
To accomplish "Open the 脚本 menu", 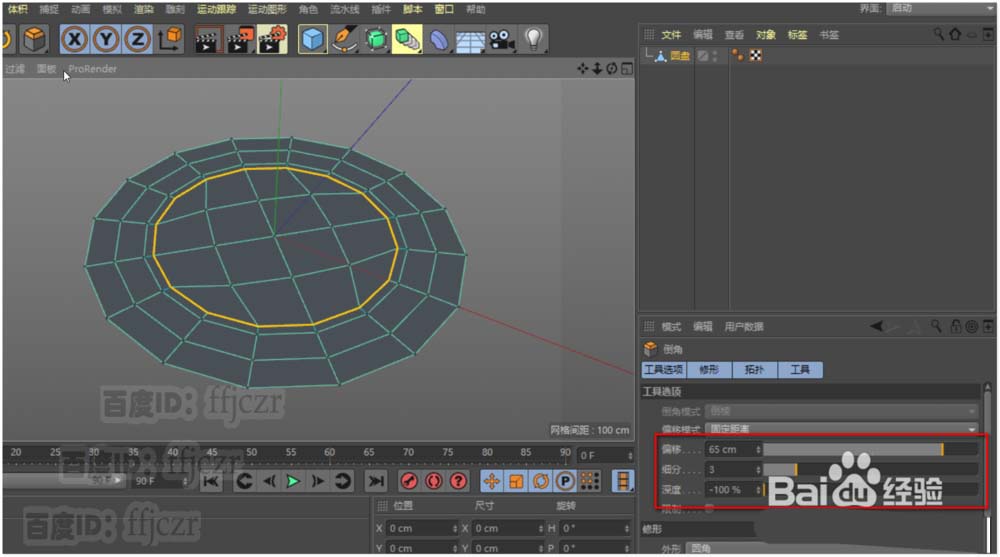I will pos(414,9).
